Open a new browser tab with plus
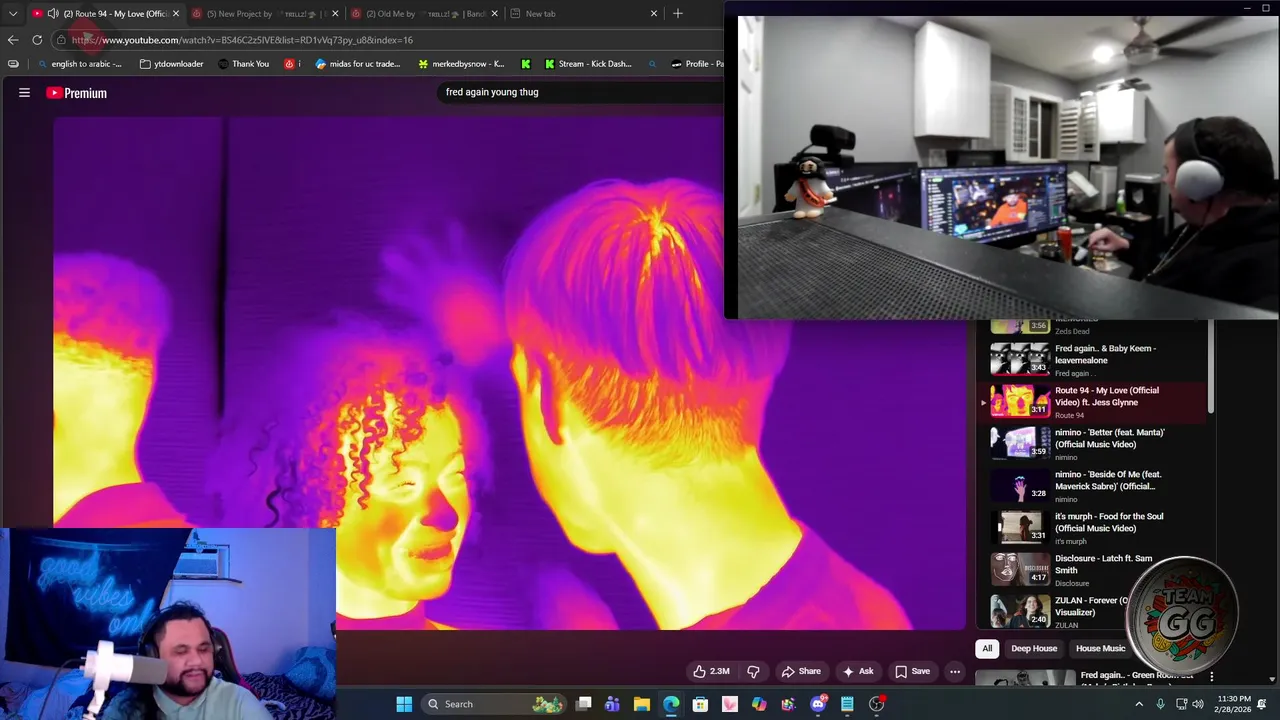Image resolution: width=1280 pixels, height=720 pixels. [x=678, y=14]
